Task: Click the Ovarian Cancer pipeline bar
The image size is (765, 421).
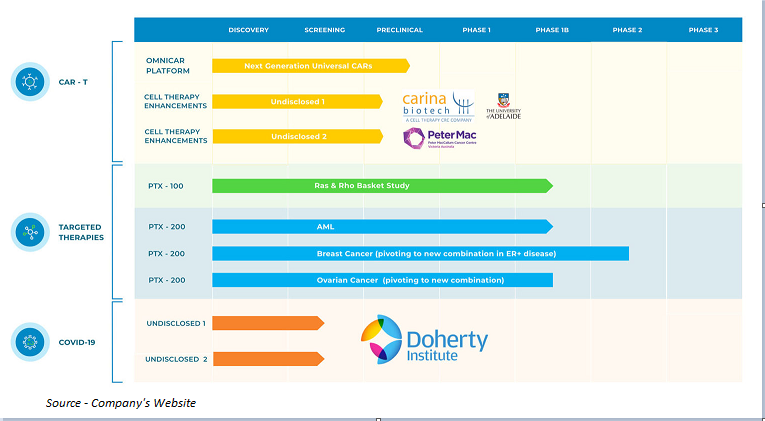Action: click(x=380, y=280)
